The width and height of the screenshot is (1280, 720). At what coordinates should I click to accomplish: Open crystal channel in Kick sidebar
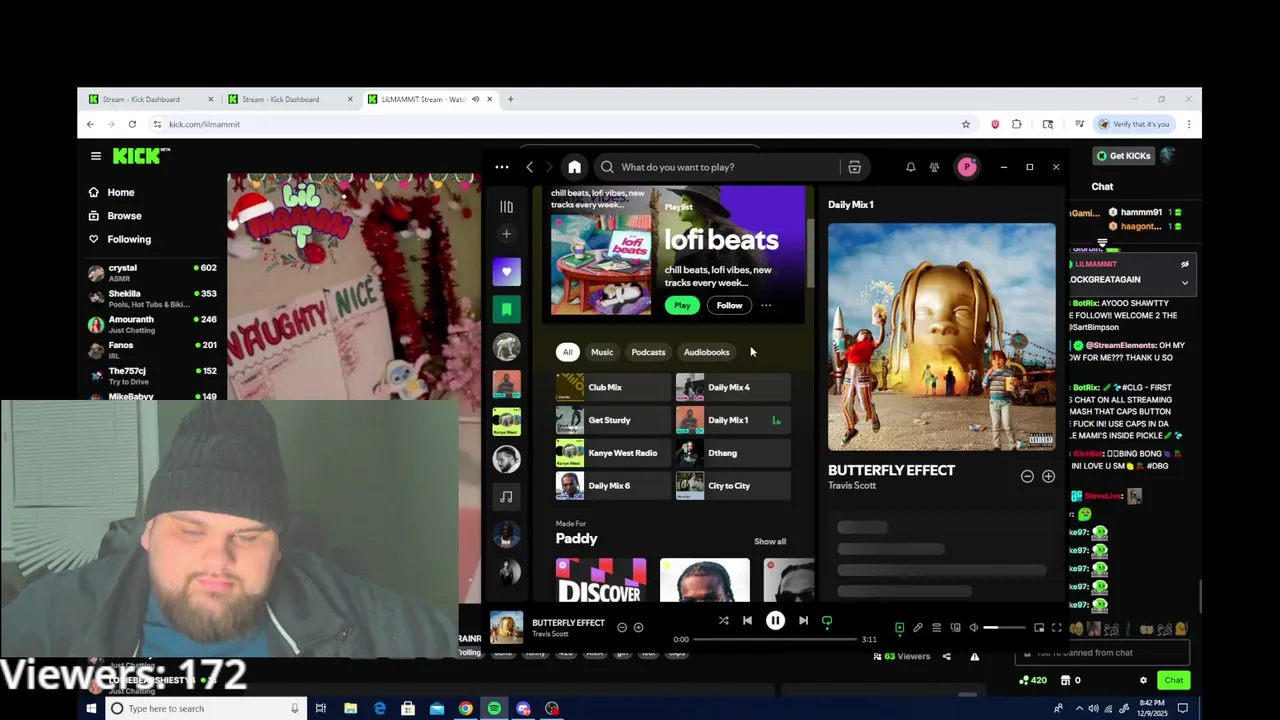(x=151, y=272)
